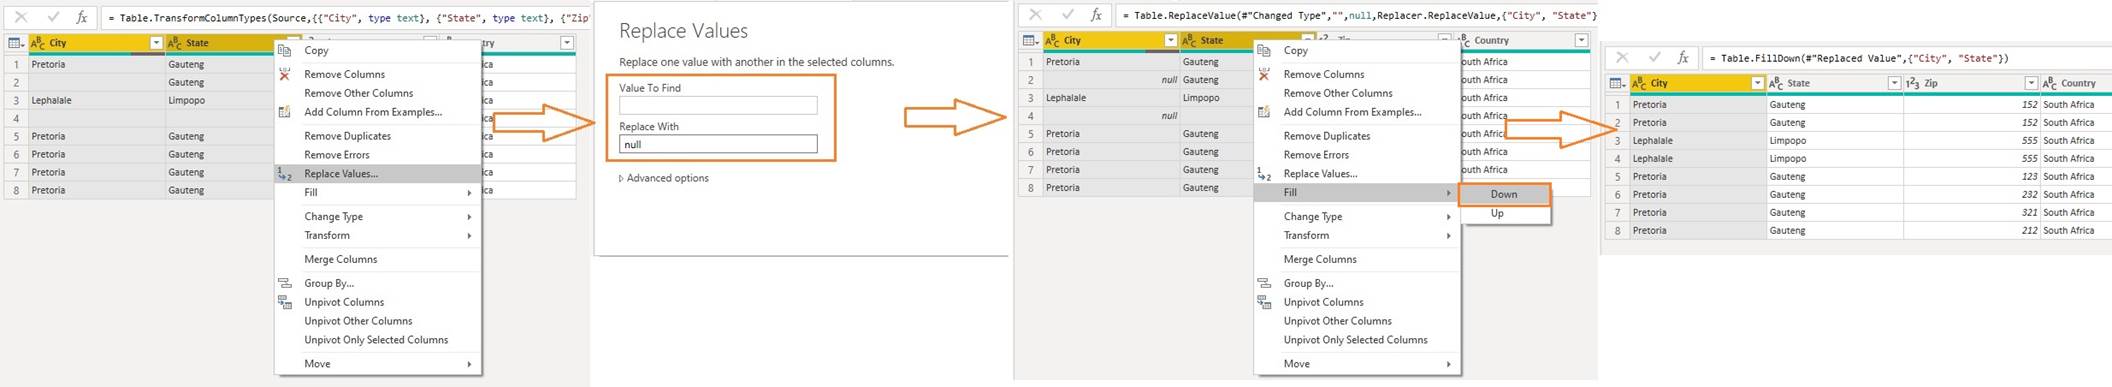Viewport: 2112px width, 387px height.
Task: Select the Country column header in the FillDown grid
Action: tap(2076, 83)
